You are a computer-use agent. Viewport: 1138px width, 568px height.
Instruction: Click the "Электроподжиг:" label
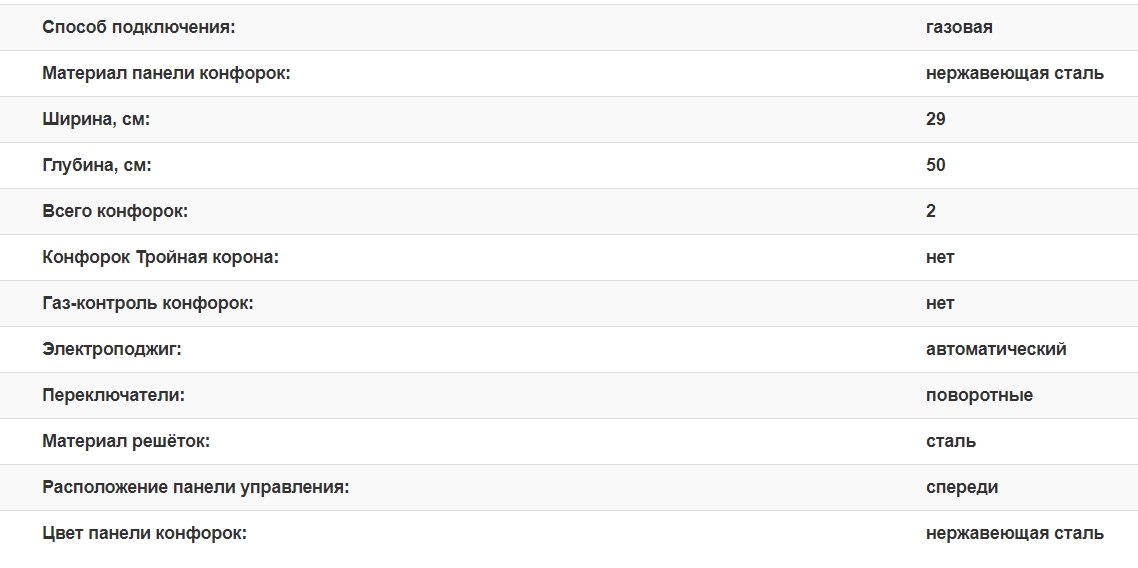112,349
